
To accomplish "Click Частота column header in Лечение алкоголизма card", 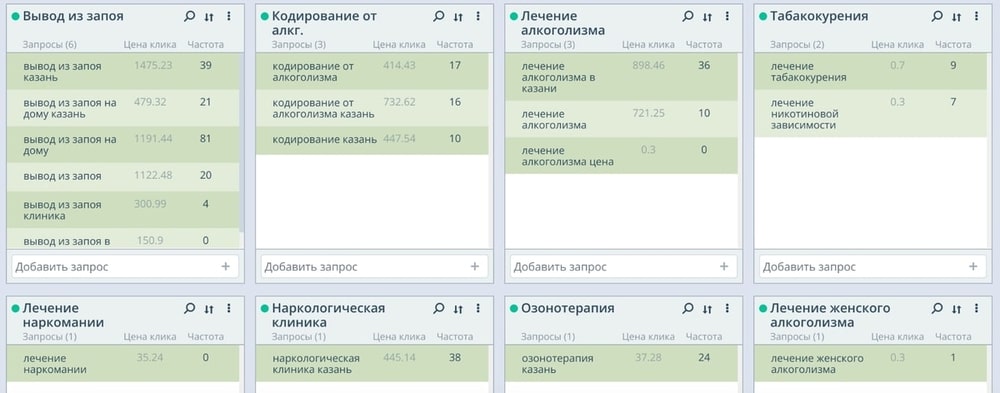I will pos(703,45).
